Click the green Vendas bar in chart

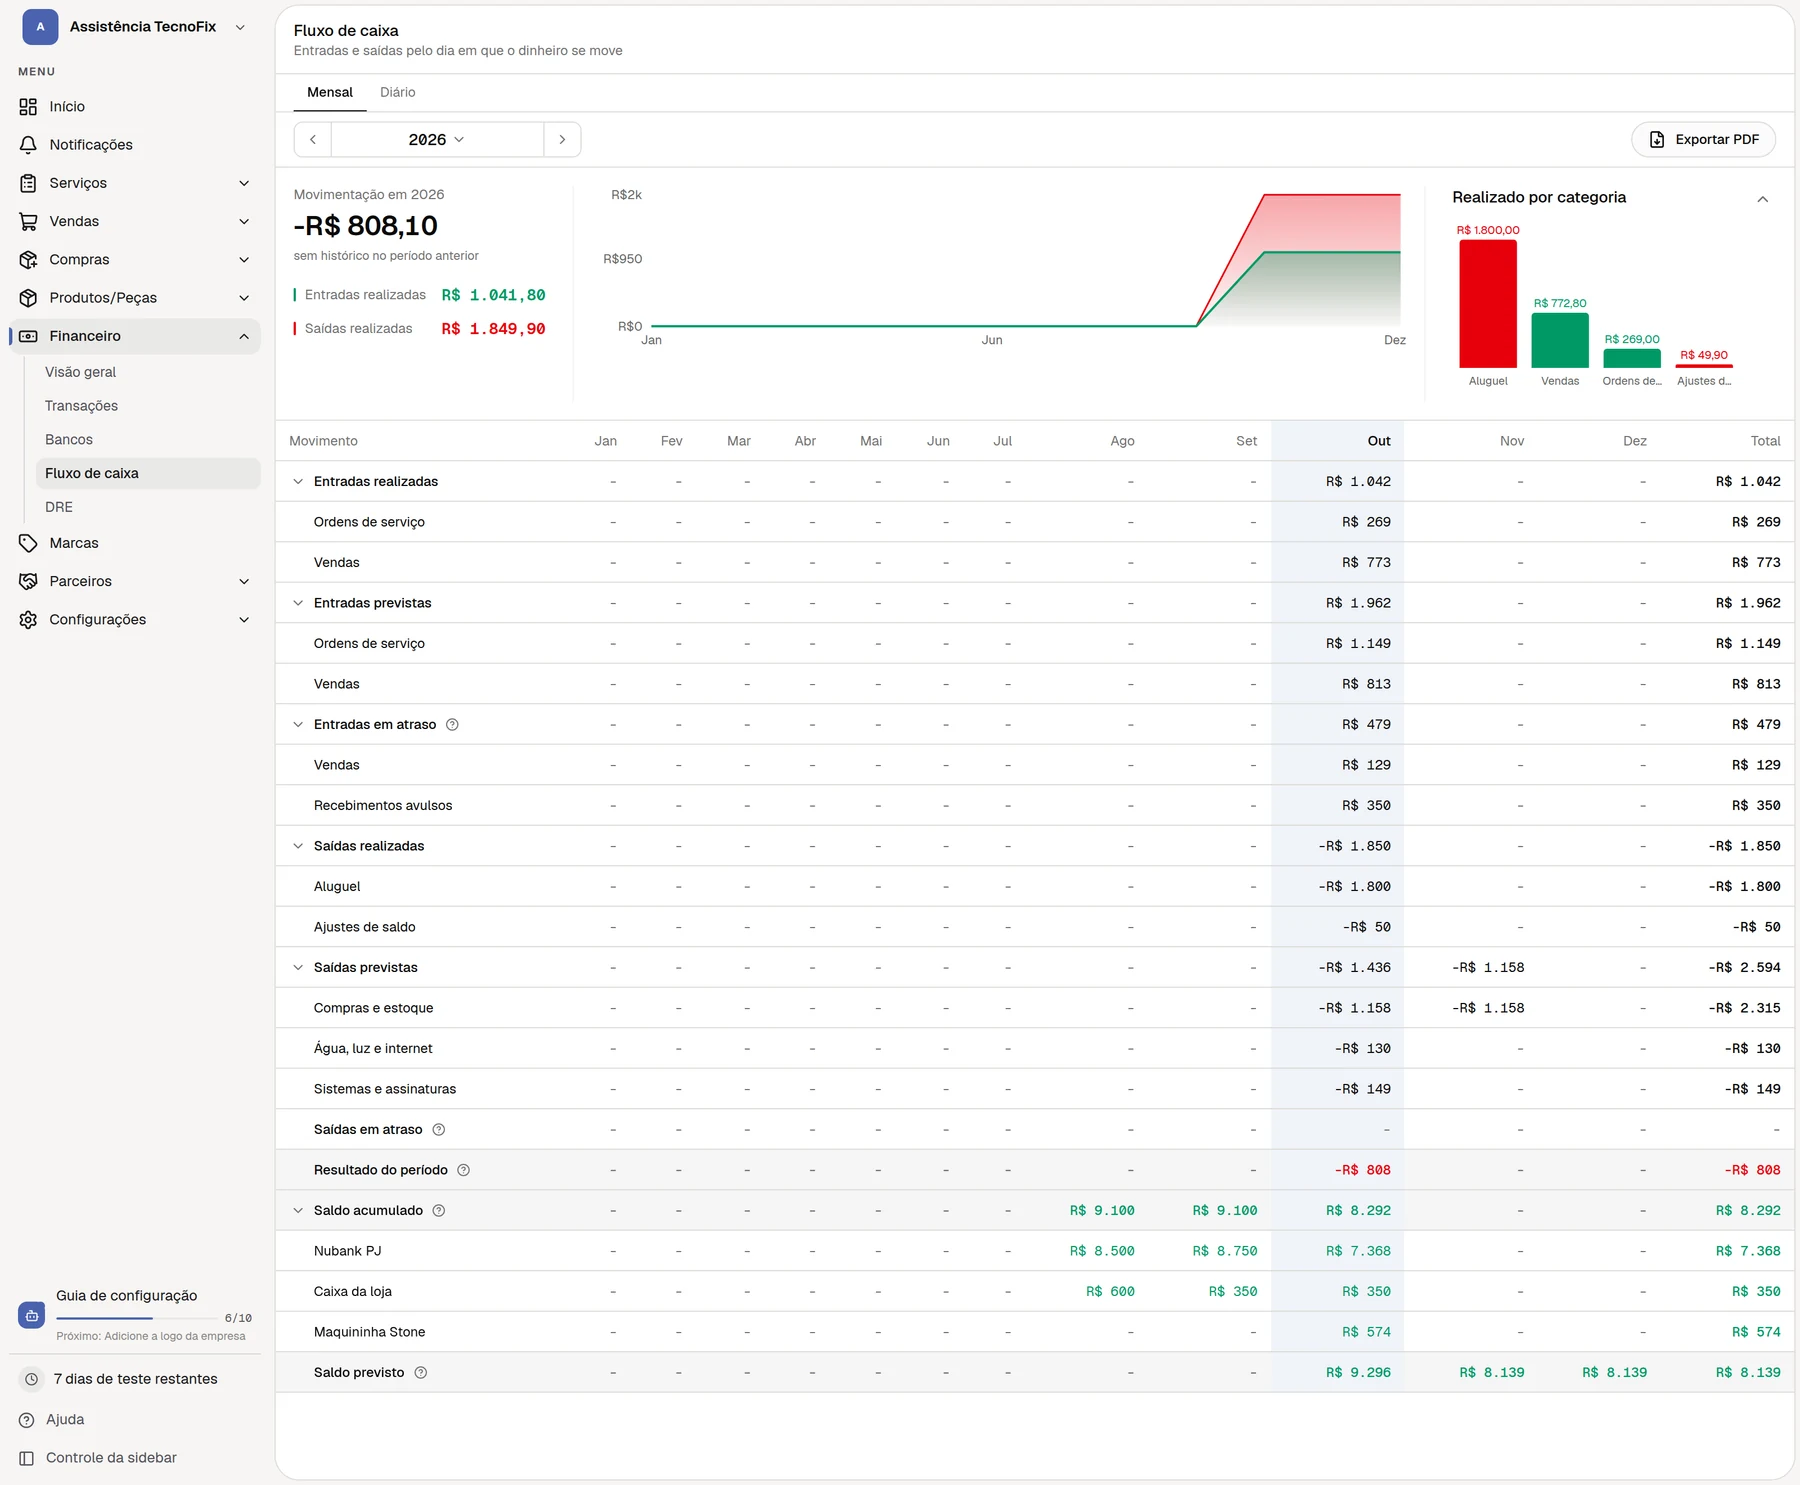[1560, 341]
